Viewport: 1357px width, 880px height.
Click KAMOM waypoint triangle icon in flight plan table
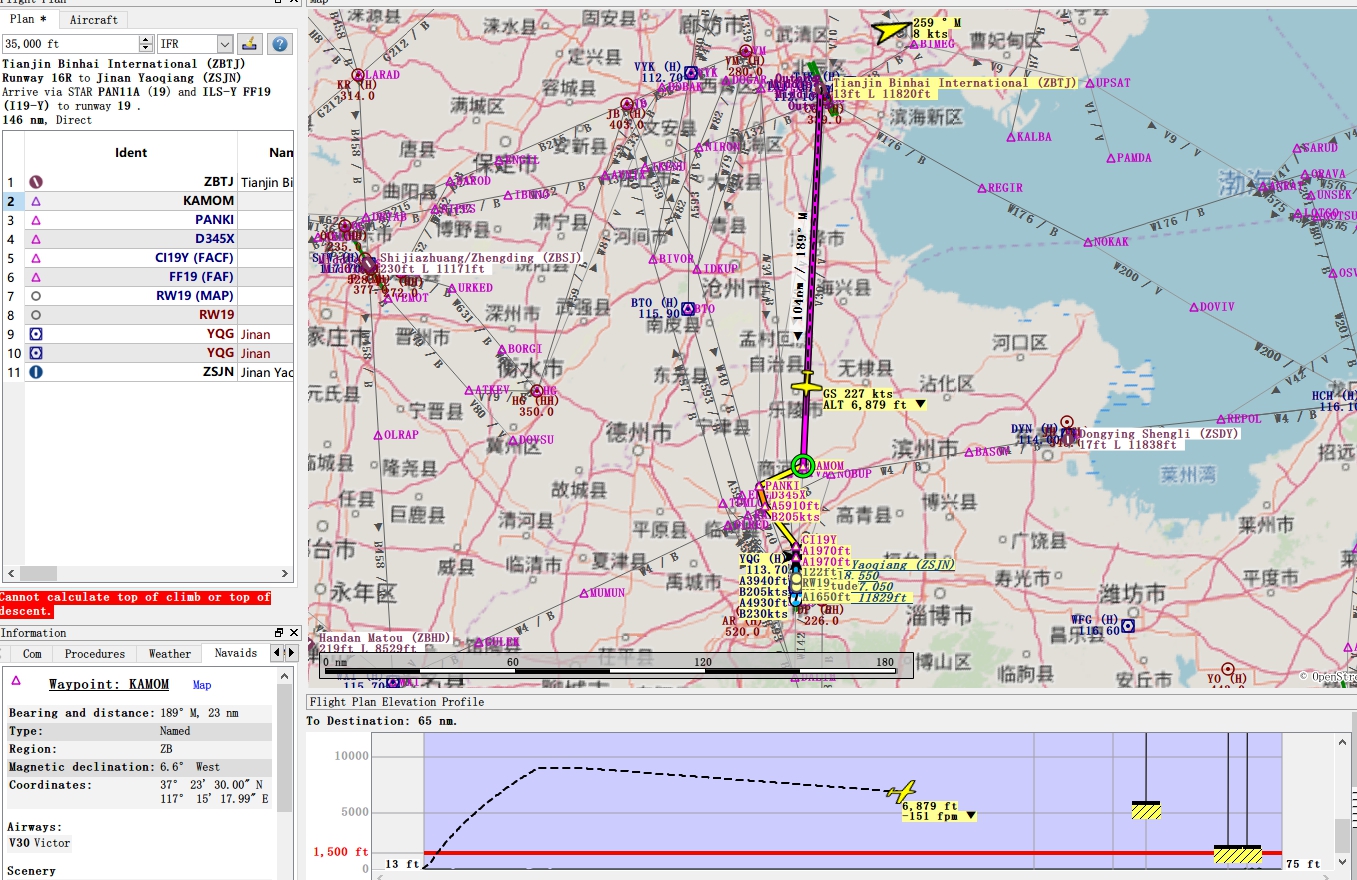[x=36, y=201]
